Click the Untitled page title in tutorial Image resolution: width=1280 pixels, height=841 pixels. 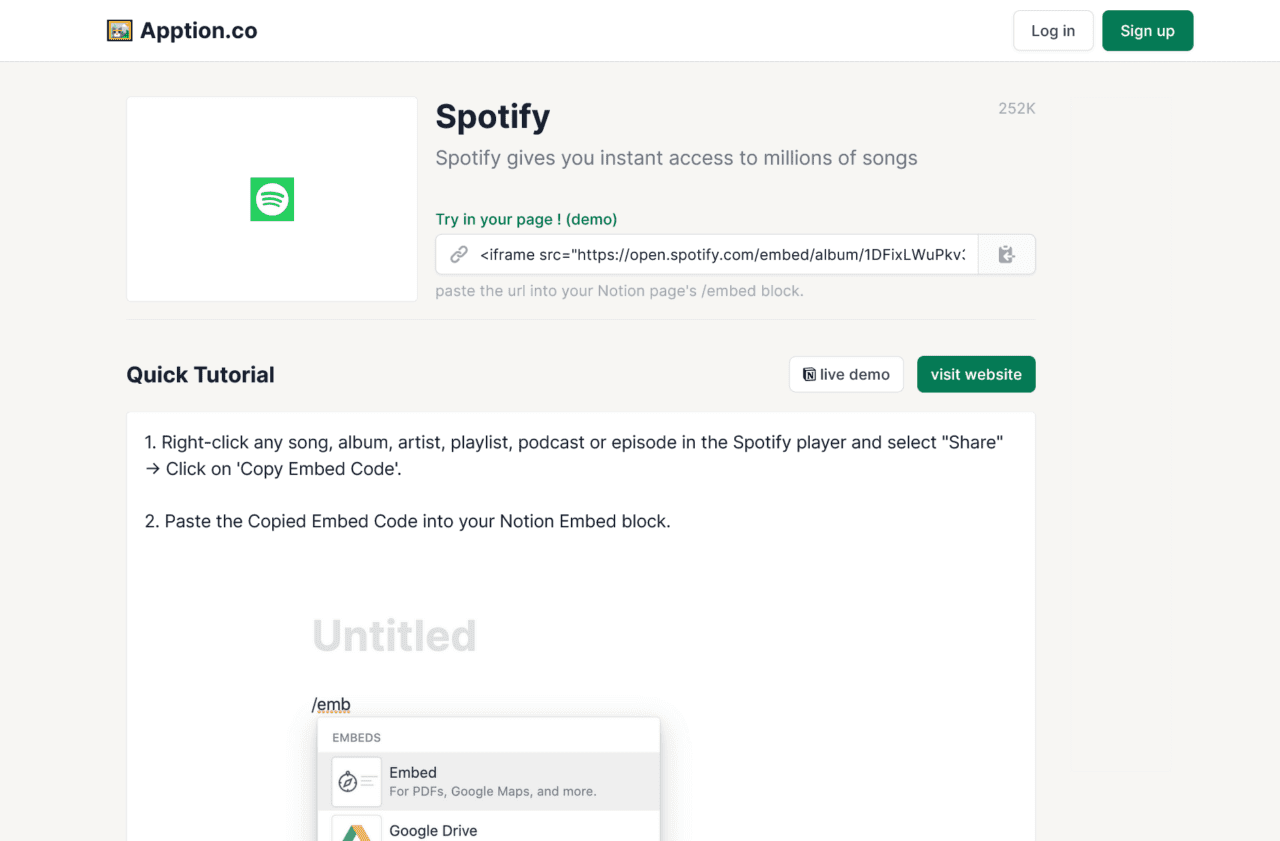(x=394, y=636)
